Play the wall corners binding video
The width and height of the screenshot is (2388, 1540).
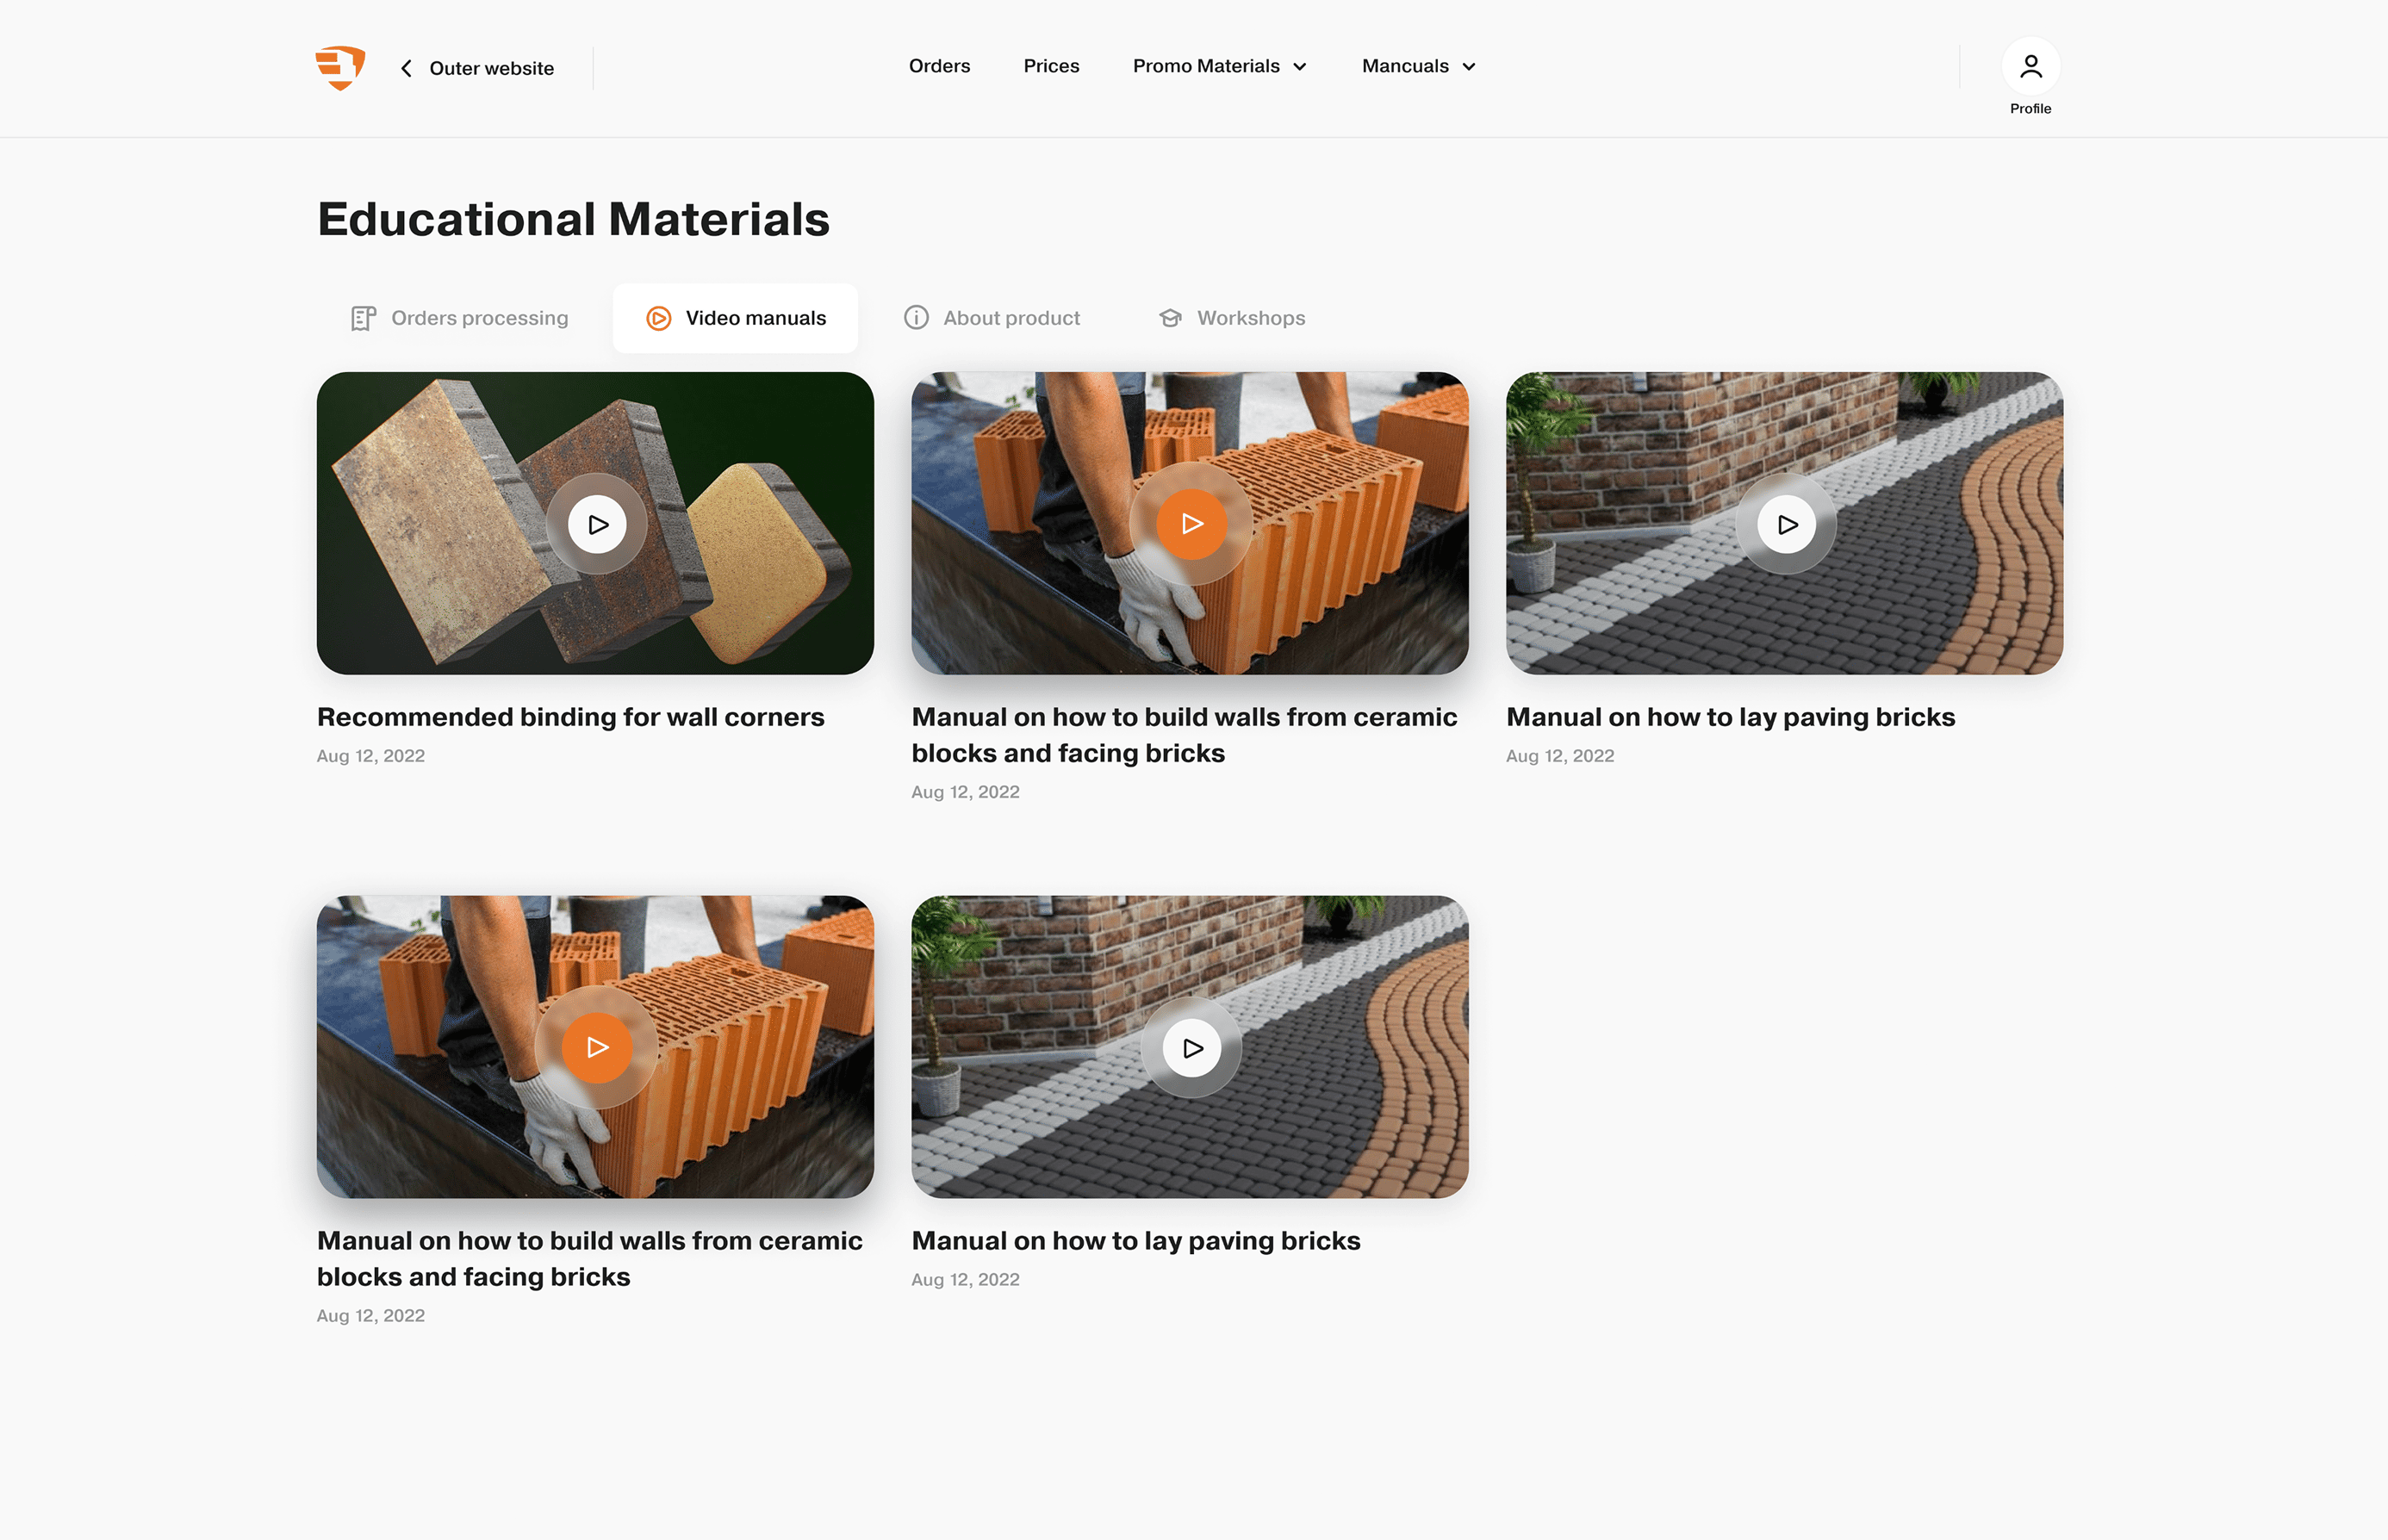coord(597,524)
